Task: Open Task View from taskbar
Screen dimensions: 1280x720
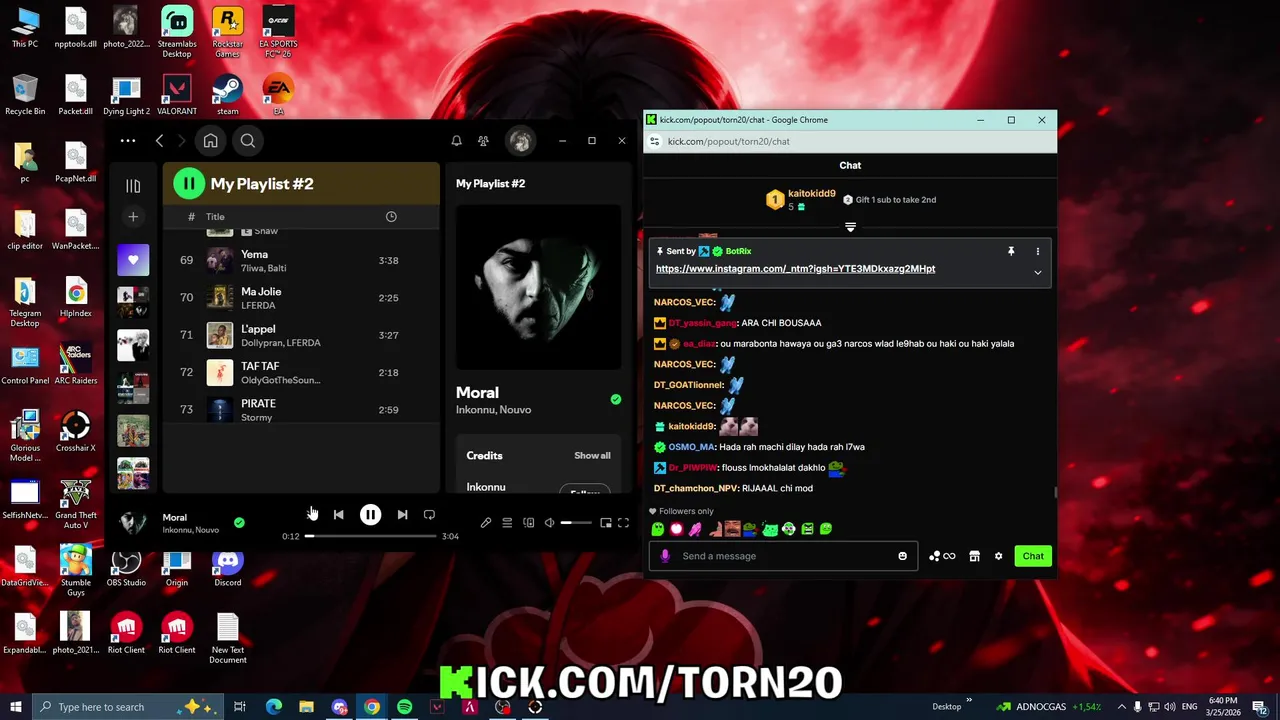Action: point(240,707)
